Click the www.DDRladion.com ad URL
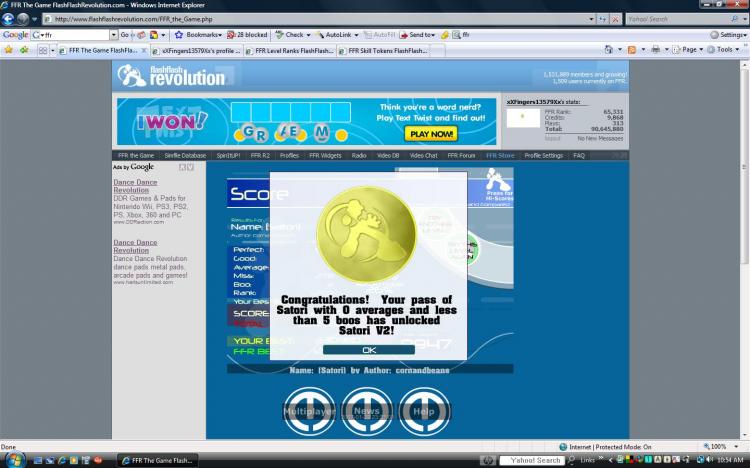The height and width of the screenshot is (468, 750). 139,222
